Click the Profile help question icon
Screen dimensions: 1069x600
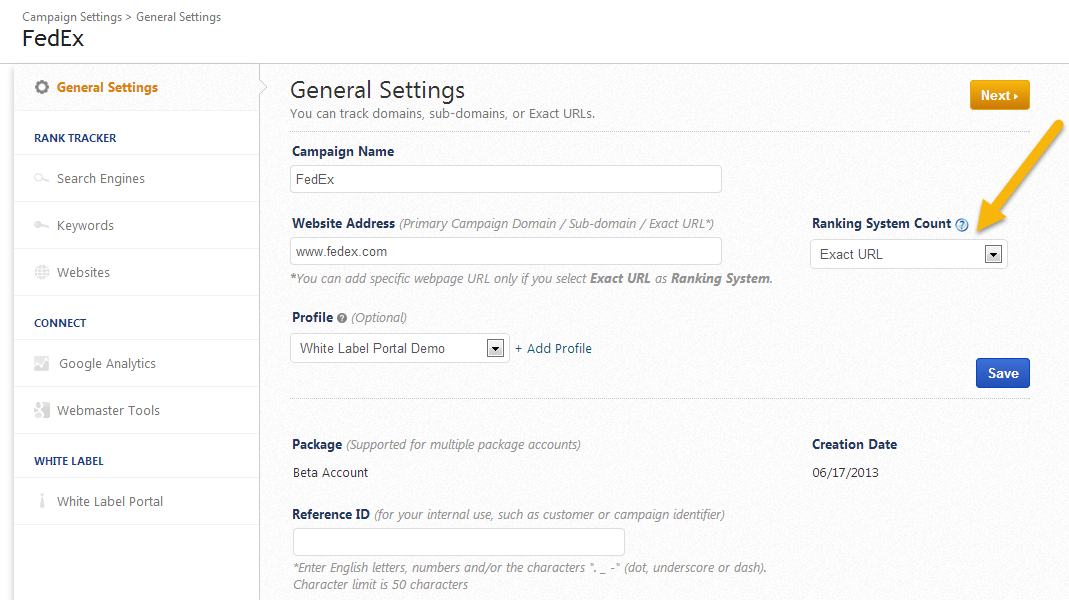tap(342, 318)
